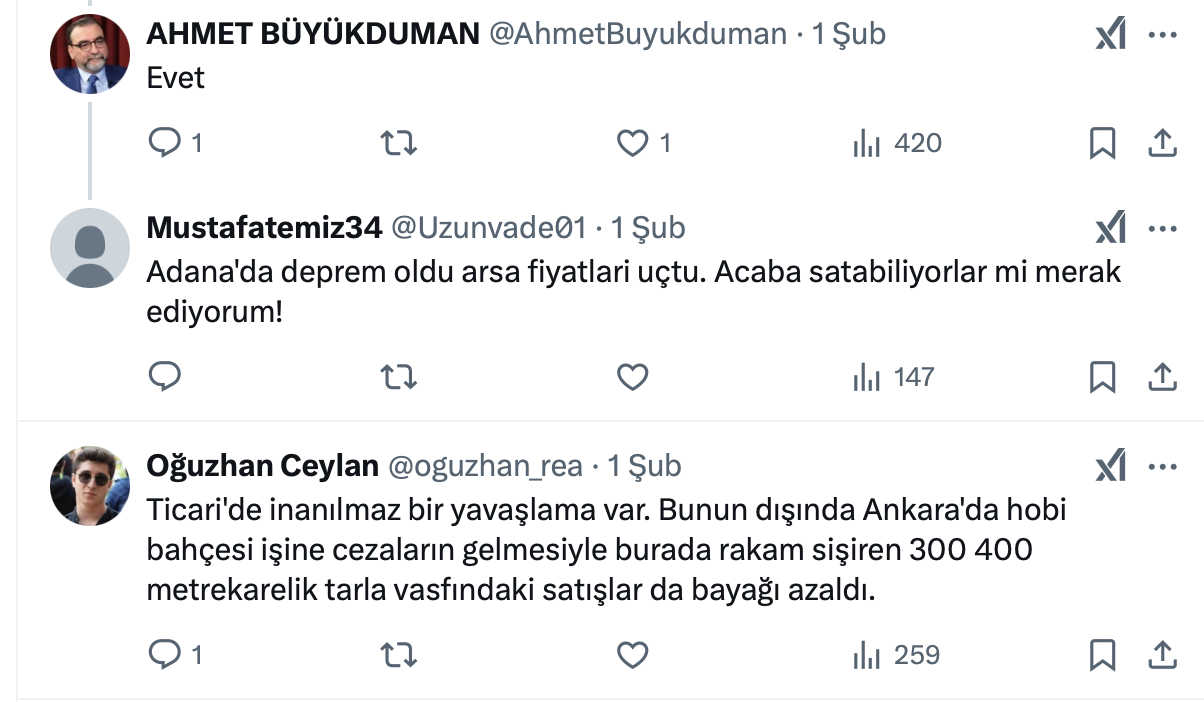1204x702 pixels.
Task: Open Mustafatemiz34 profile name link
Action: tap(264, 229)
